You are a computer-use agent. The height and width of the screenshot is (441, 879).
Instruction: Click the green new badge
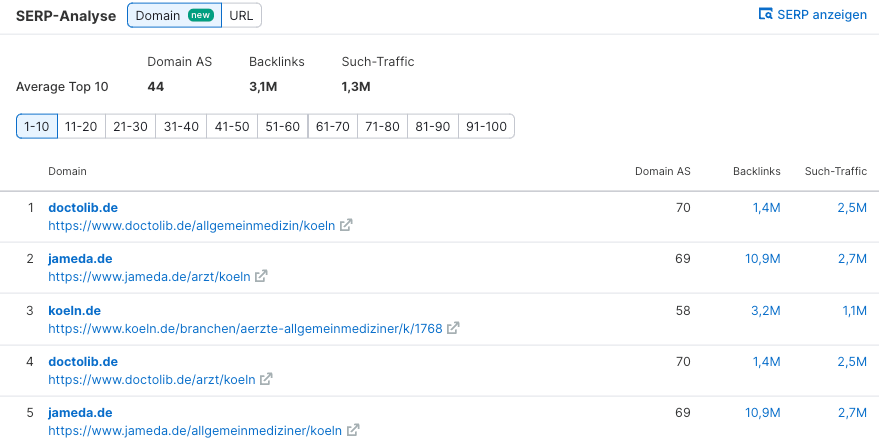pos(201,15)
